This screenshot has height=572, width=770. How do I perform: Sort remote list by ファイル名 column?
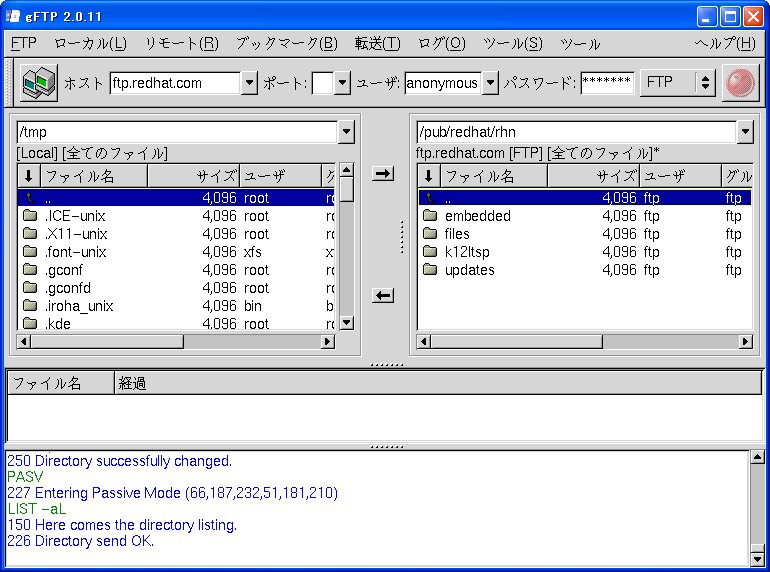click(494, 176)
